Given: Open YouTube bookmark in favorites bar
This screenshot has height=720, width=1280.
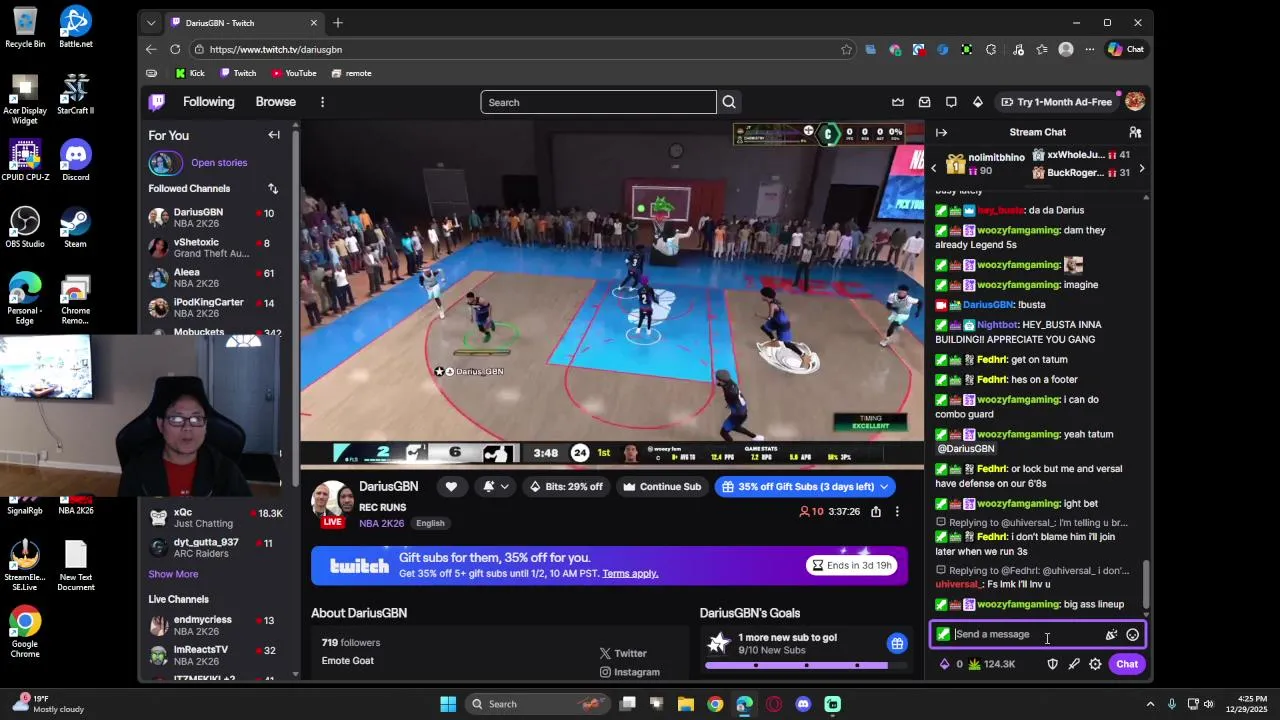Looking at the screenshot, I should 294,73.
